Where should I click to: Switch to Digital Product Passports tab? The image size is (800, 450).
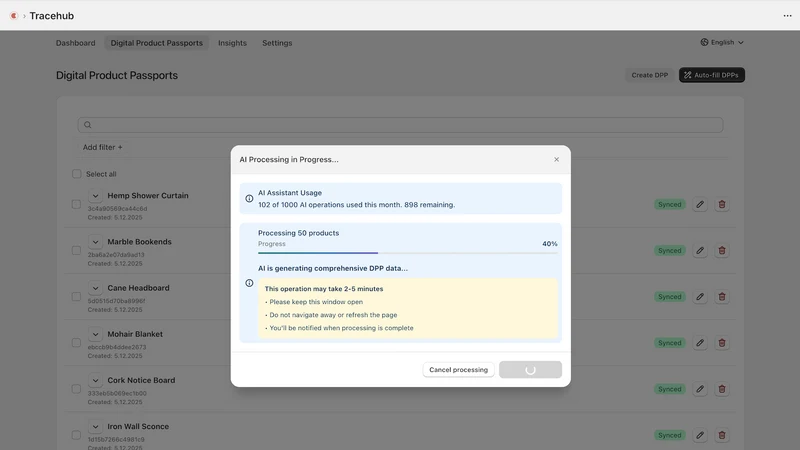click(x=157, y=43)
